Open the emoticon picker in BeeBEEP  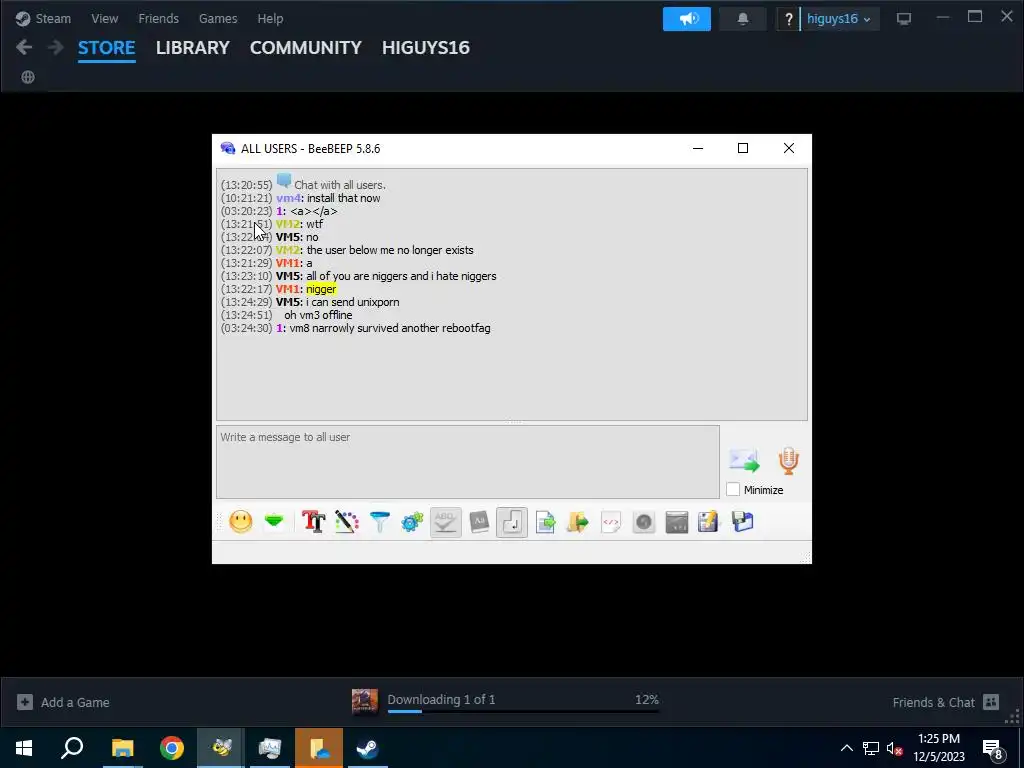click(240, 522)
